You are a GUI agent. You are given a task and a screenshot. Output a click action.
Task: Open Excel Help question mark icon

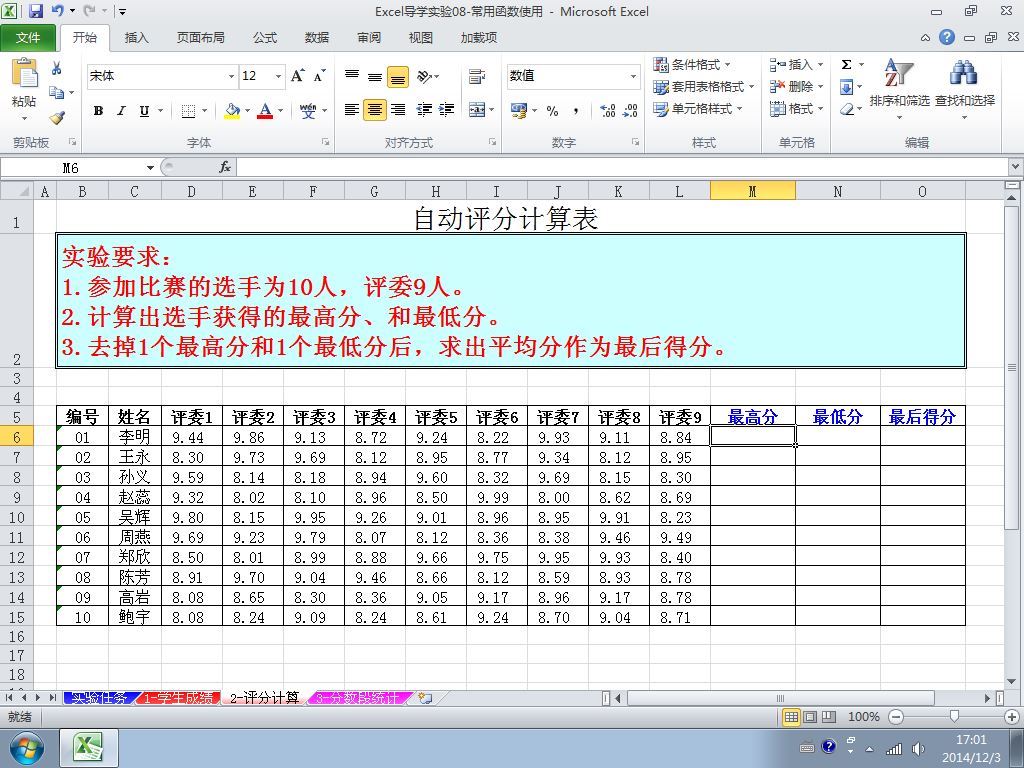(947, 37)
